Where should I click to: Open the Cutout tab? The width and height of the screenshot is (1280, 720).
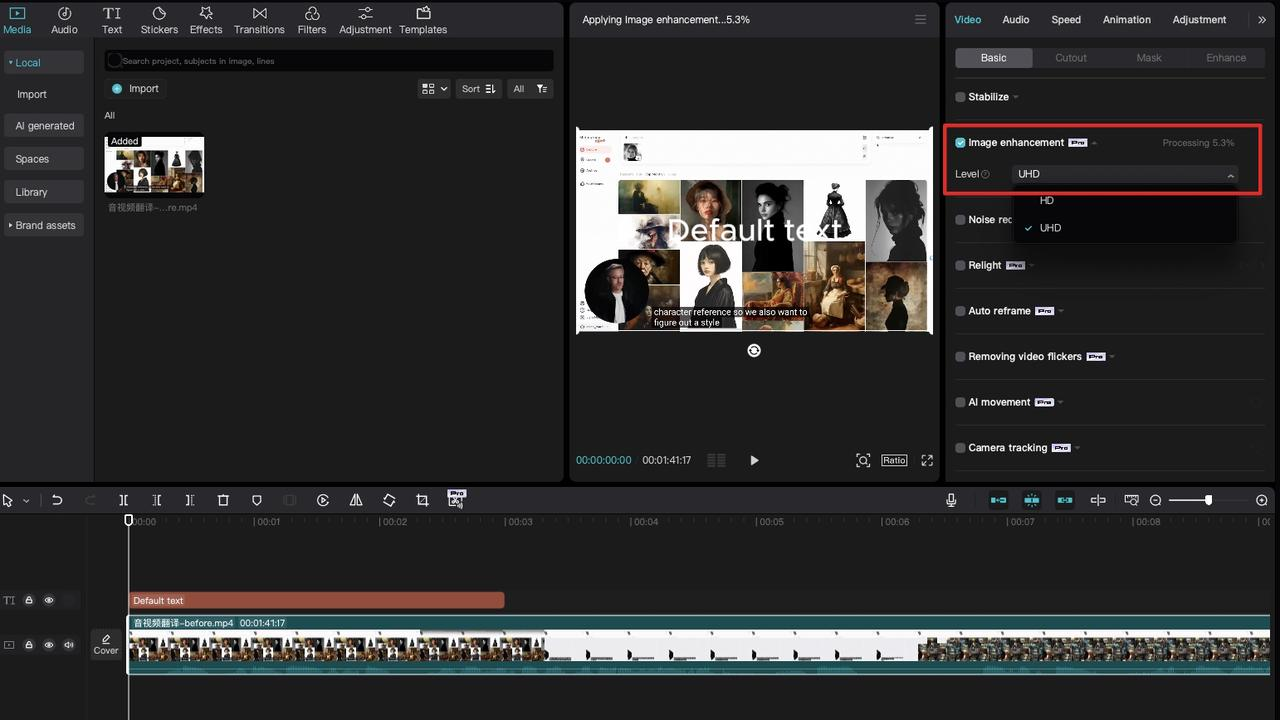click(1070, 57)
